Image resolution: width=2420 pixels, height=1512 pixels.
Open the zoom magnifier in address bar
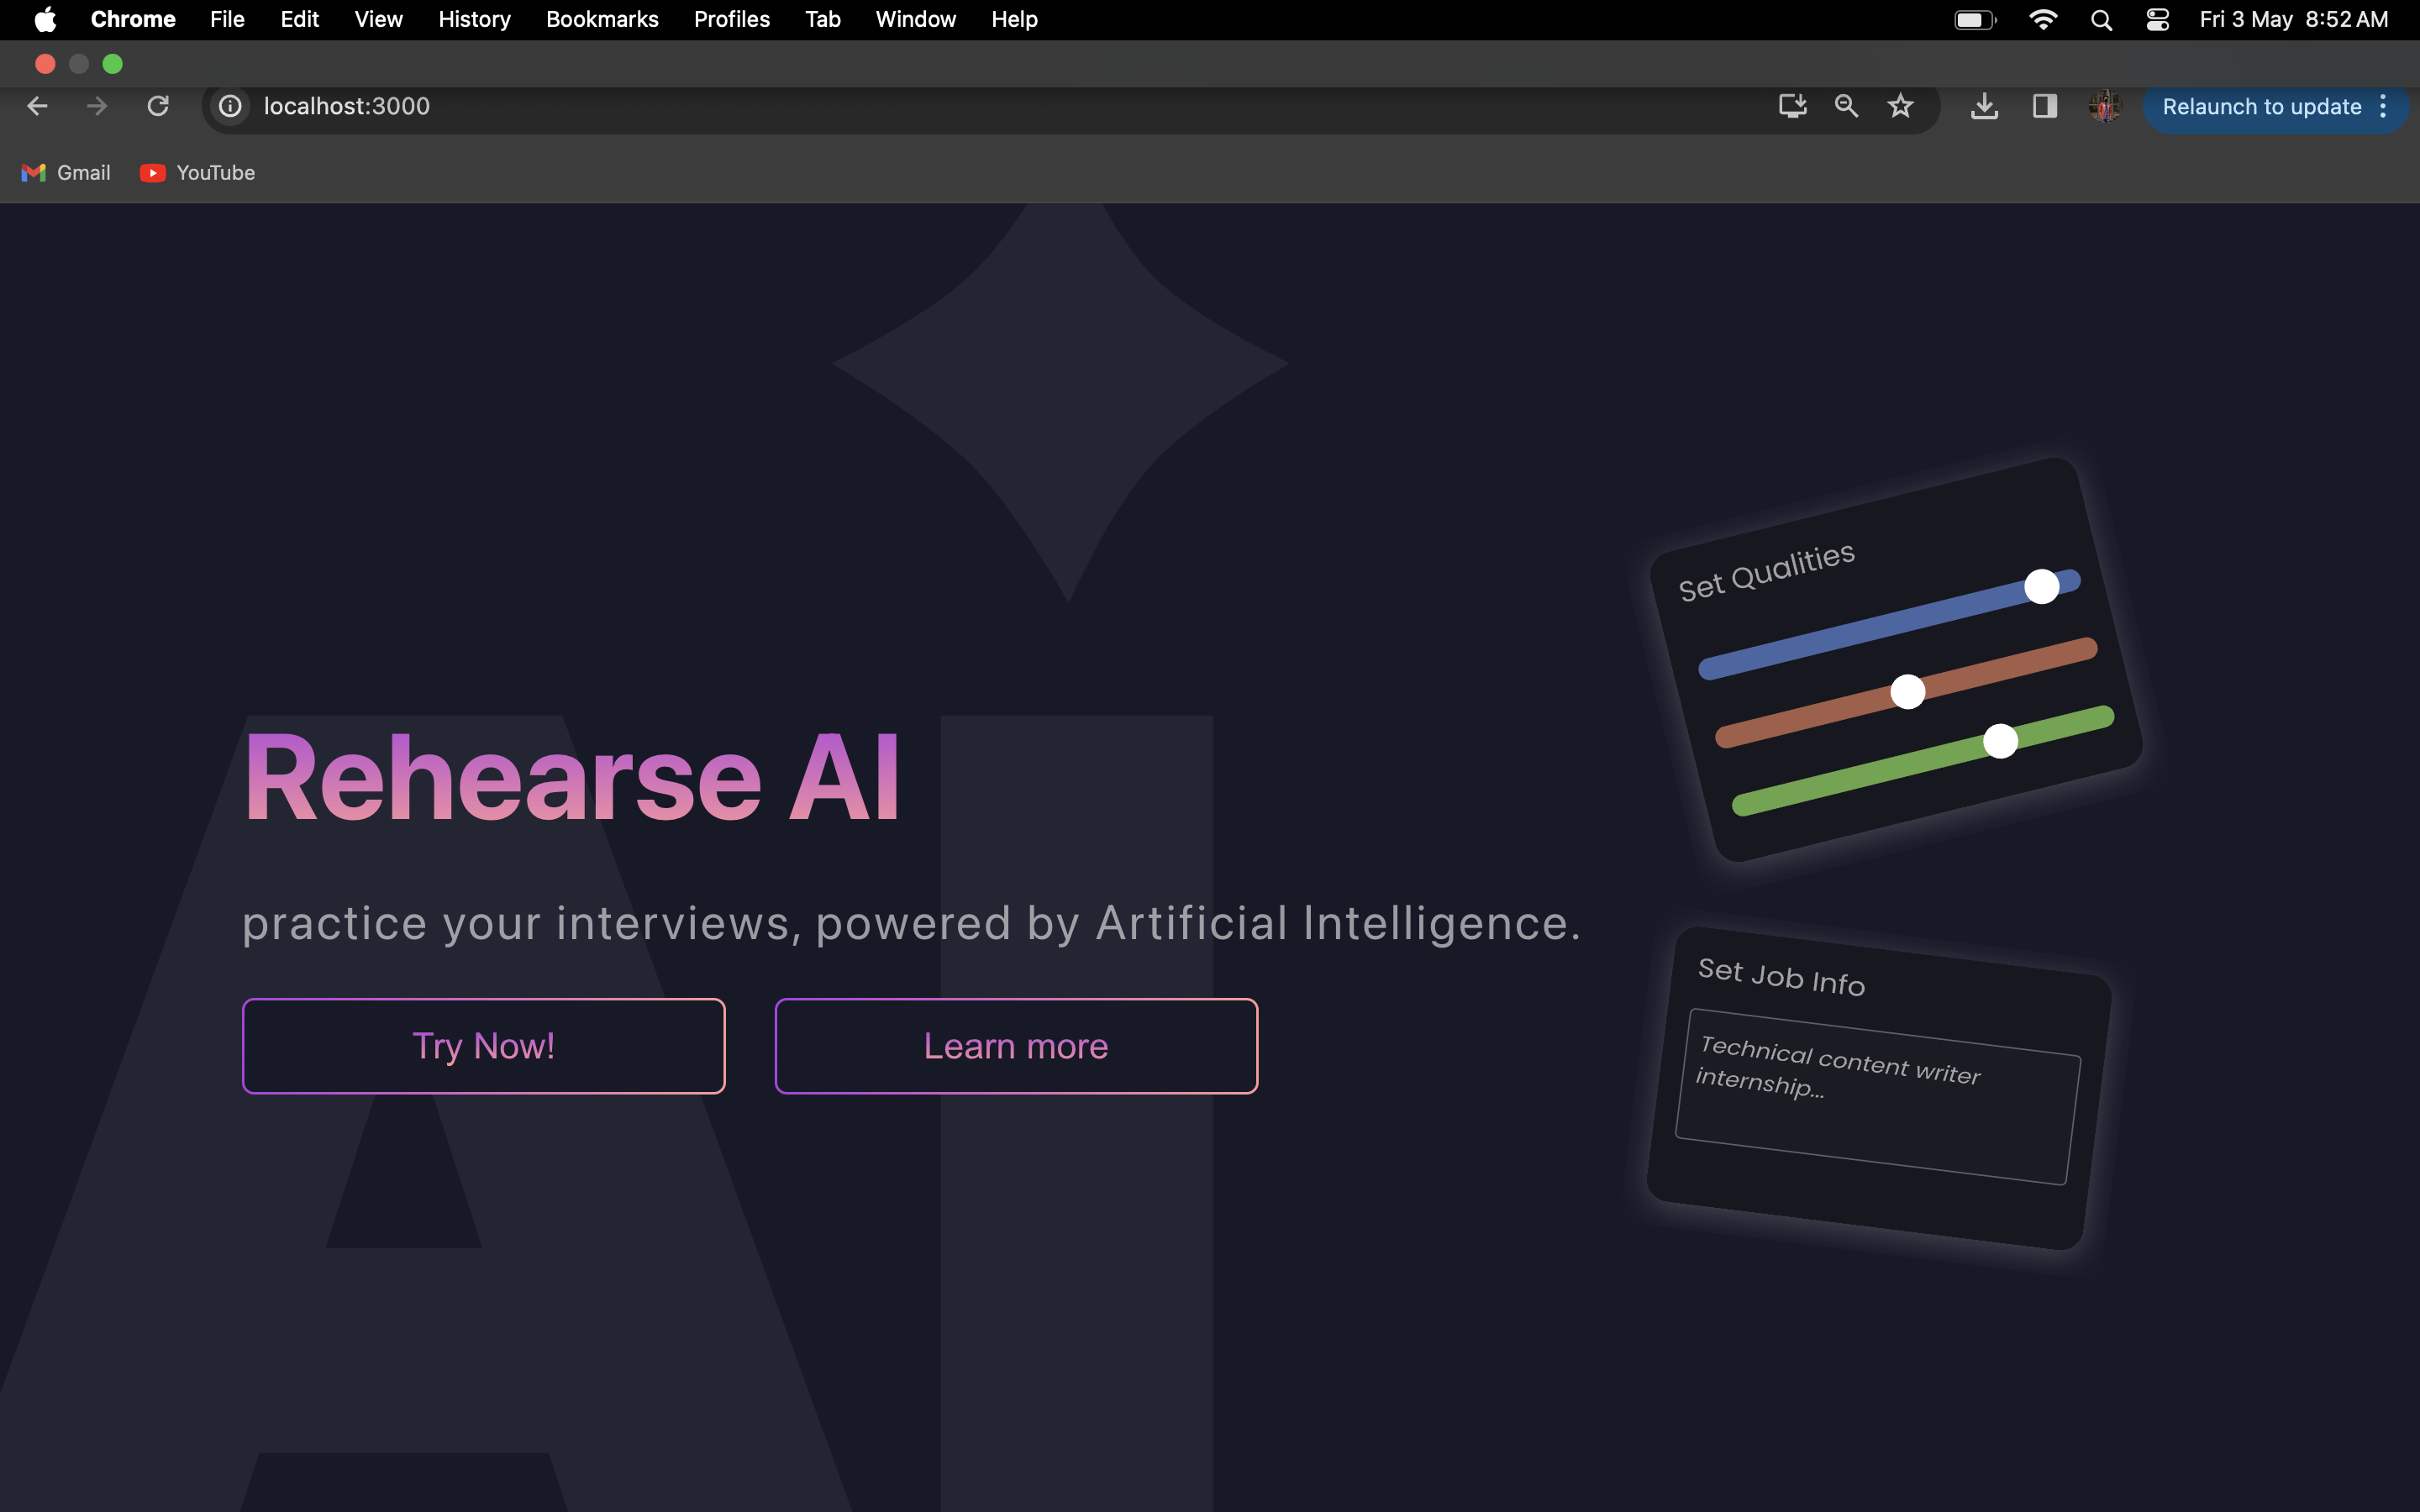(x=1846, y=106)
